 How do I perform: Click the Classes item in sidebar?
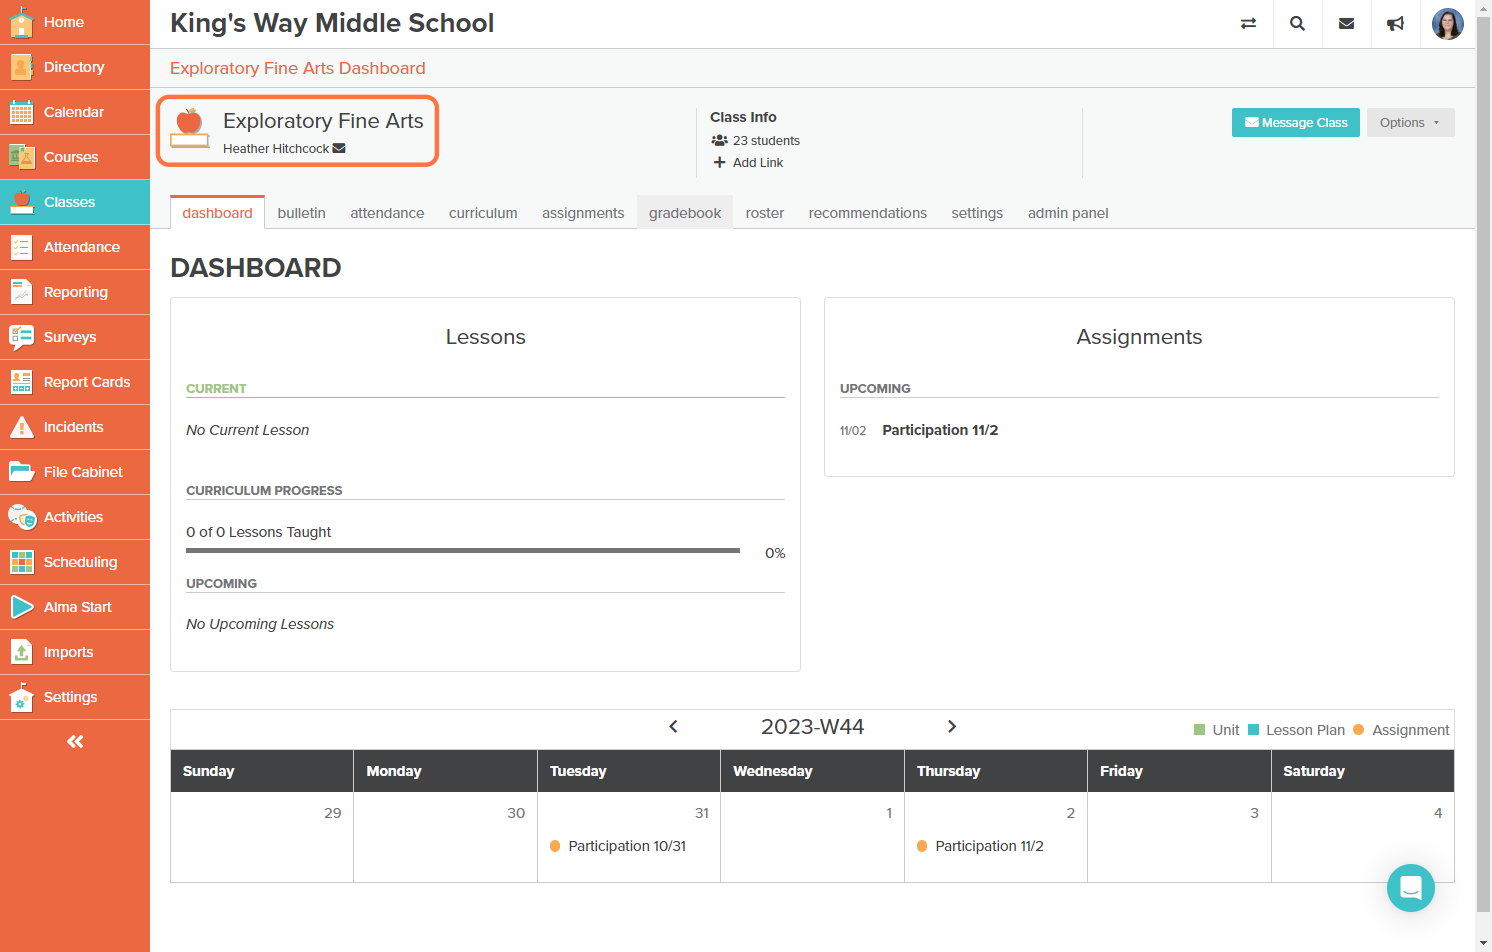click(75, 202)
